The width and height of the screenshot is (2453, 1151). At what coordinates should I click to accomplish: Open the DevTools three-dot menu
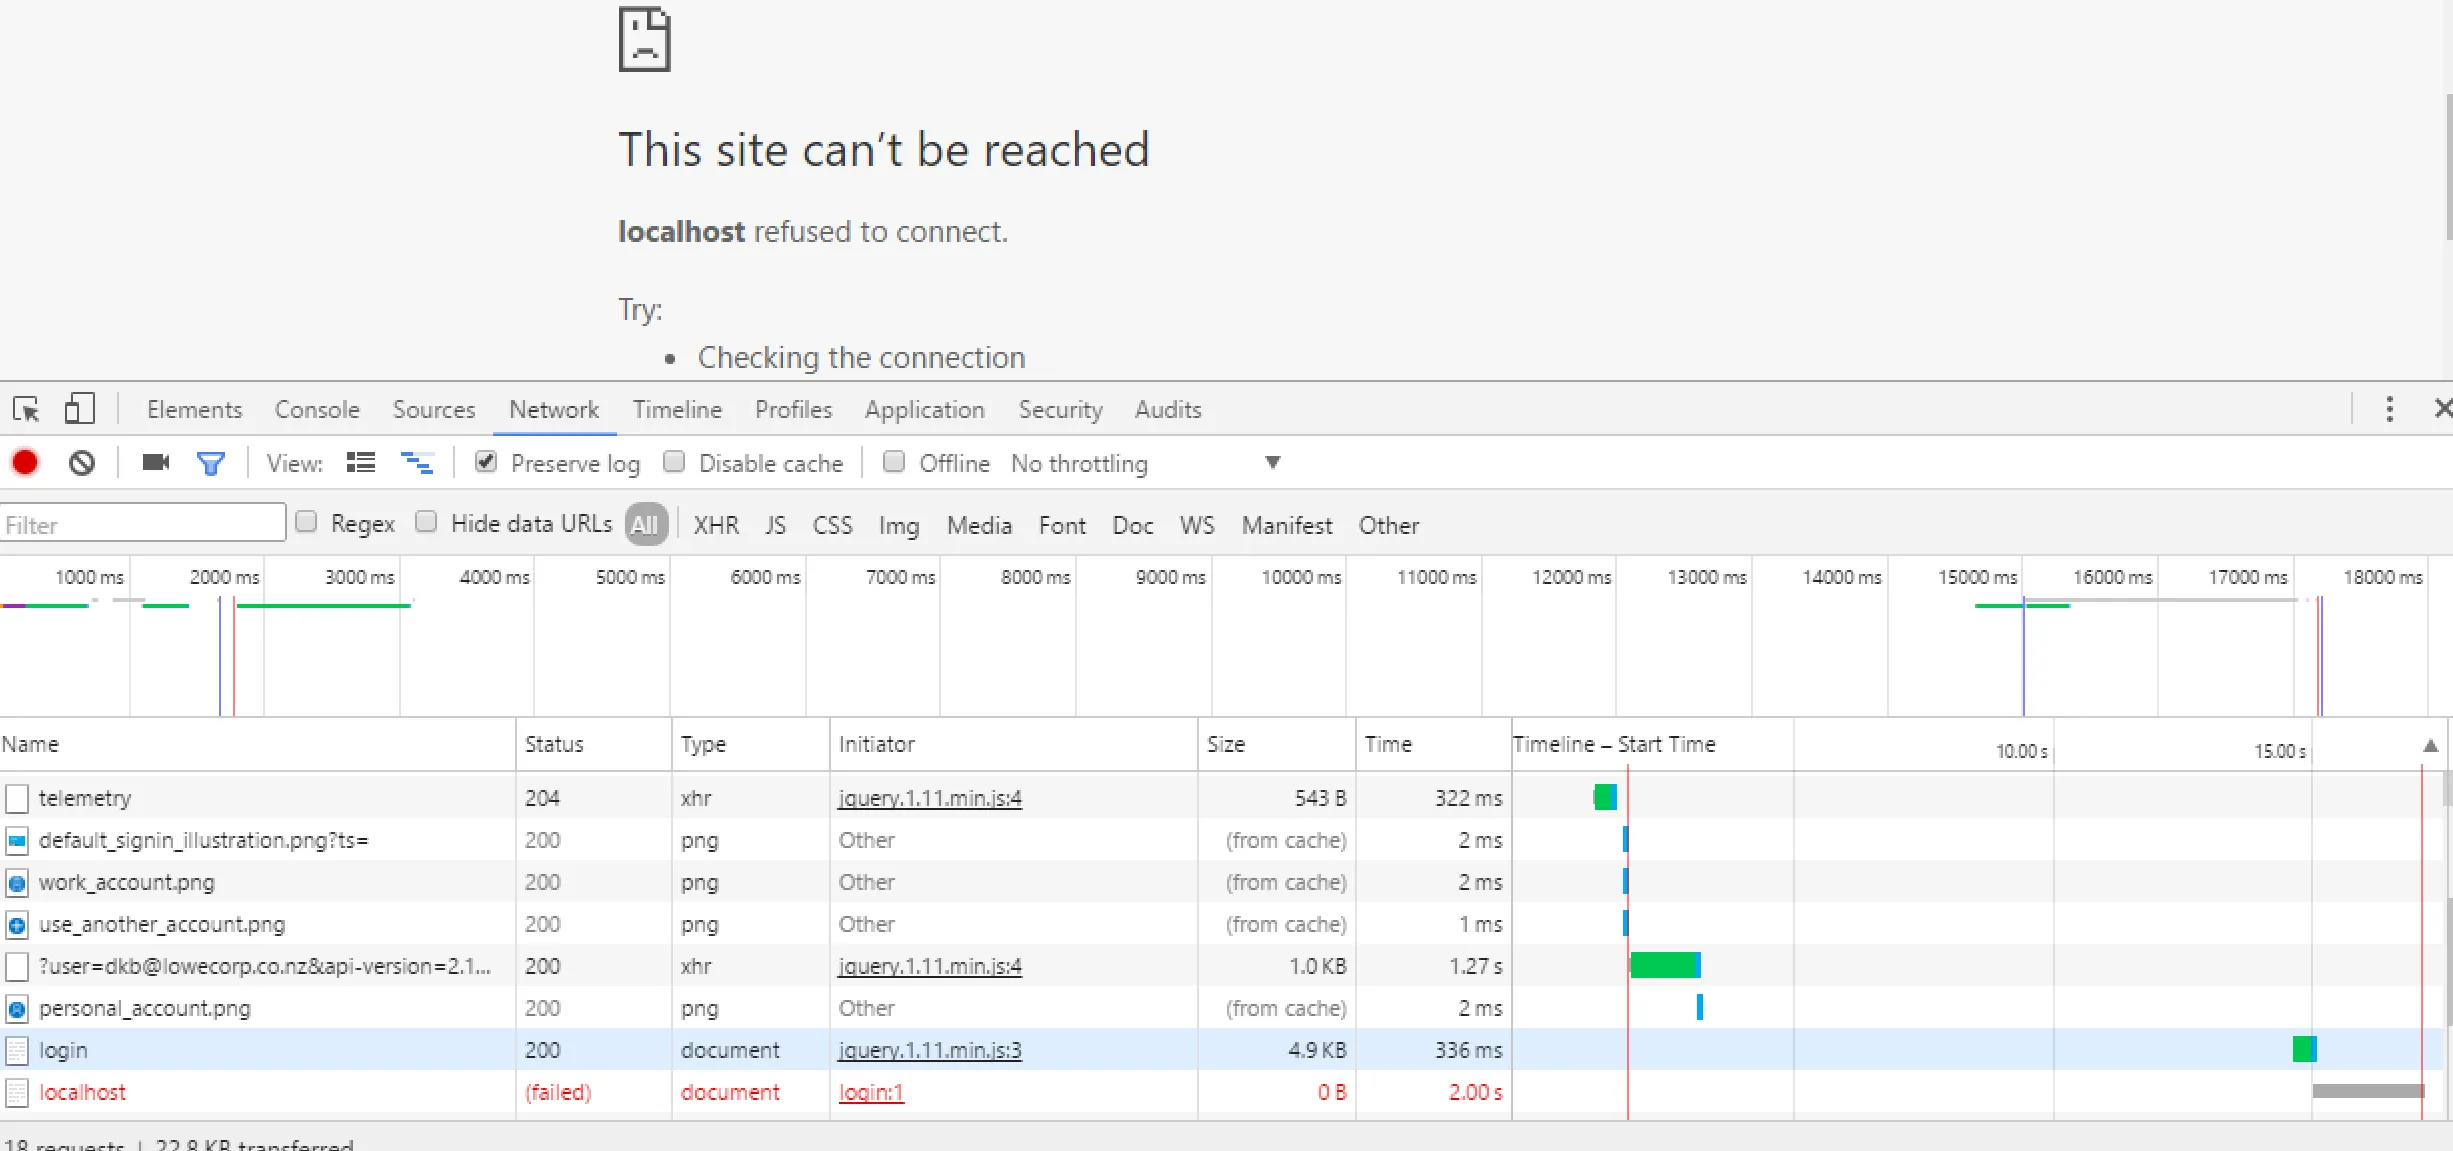pos(2389,409)
